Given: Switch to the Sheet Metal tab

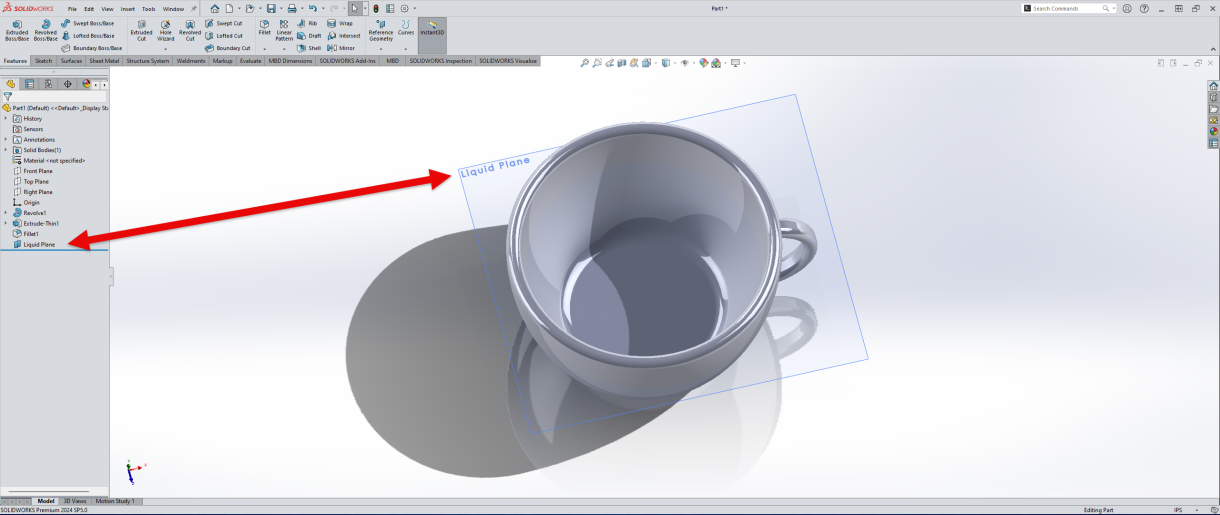Looking at the screenshot, I should (x=104, y=60).
